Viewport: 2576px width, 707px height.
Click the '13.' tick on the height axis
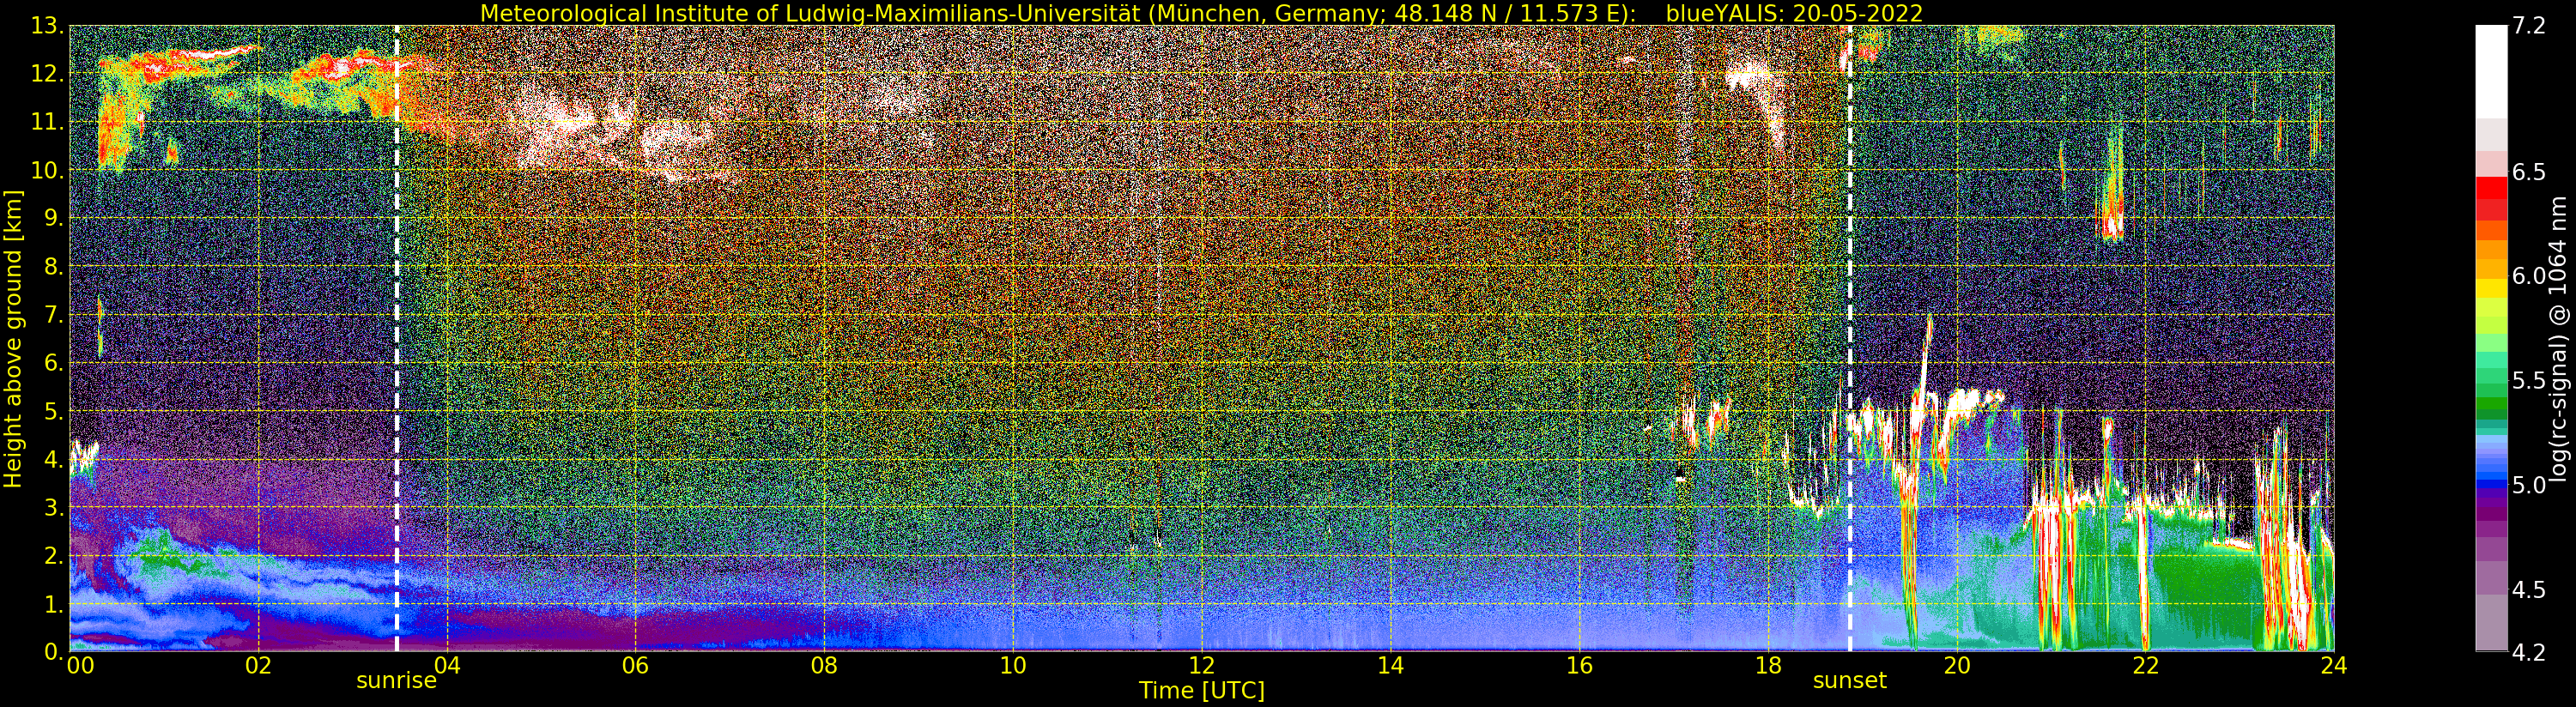(48, 26)
